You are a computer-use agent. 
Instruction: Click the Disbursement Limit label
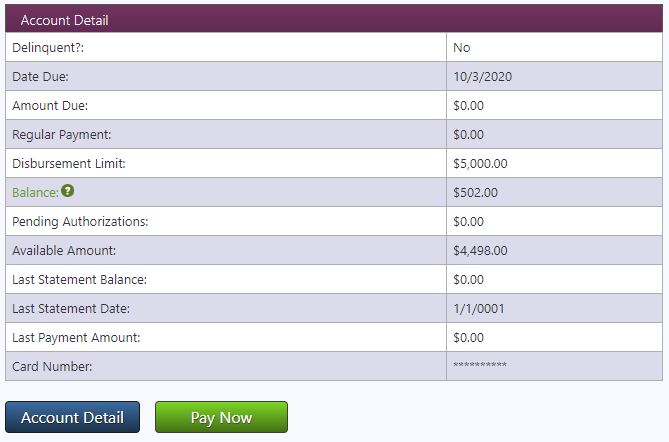[x=69, y=163]
